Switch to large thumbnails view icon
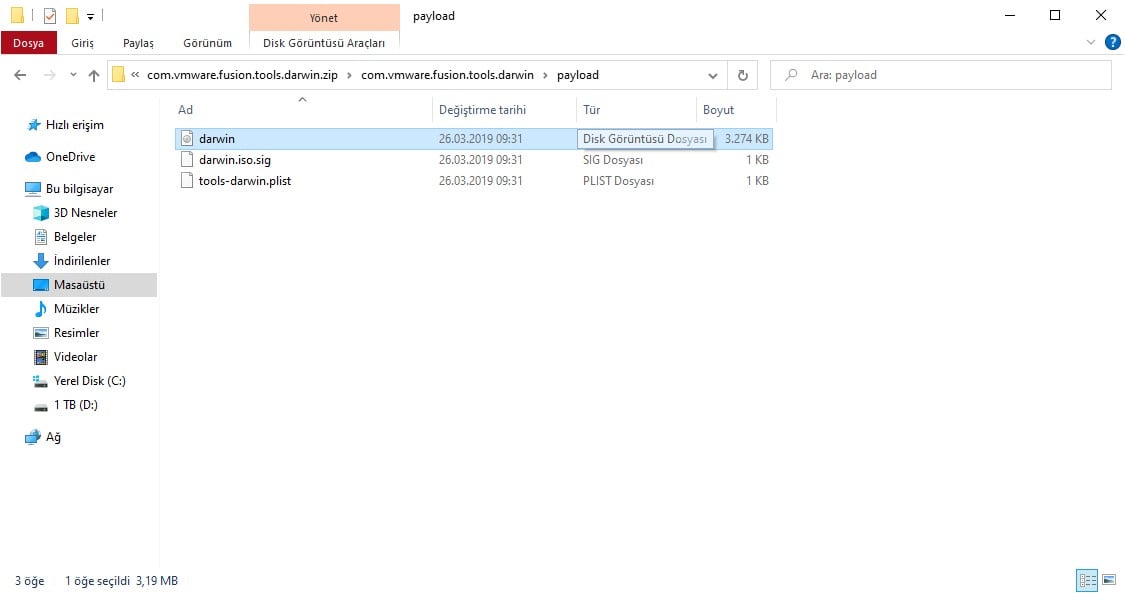Screen dimensions: 1125x593 click(x=1109, y=579)
